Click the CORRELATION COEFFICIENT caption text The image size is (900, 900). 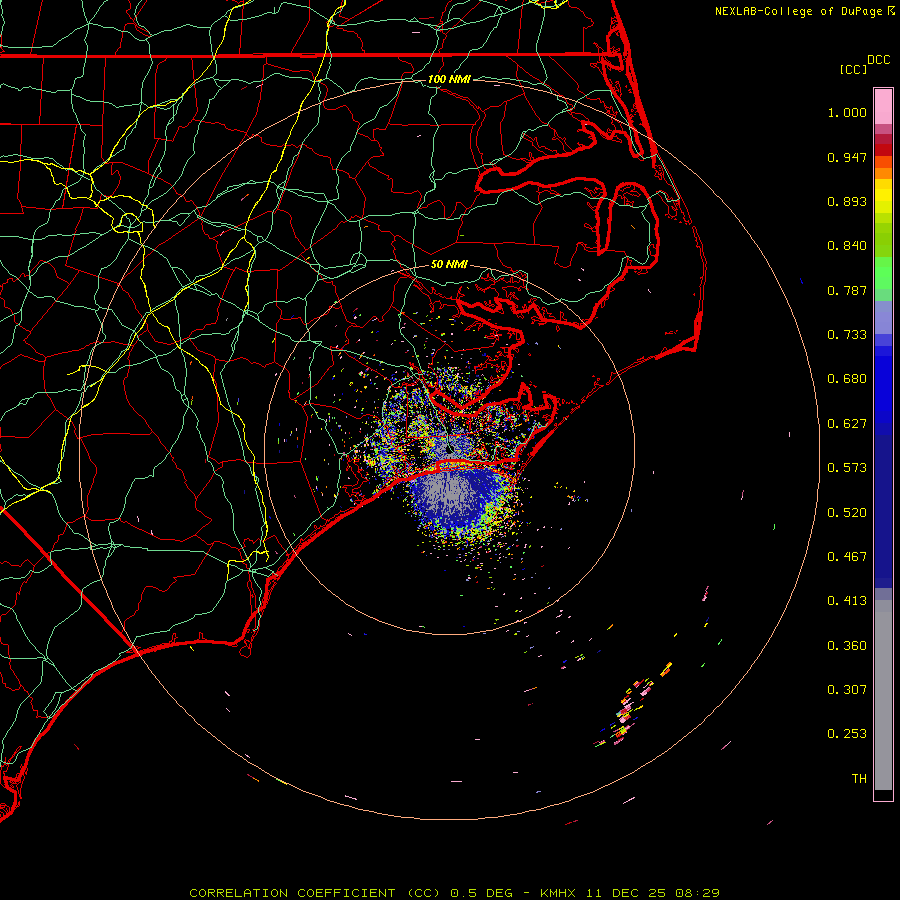[x=292, y=893]
